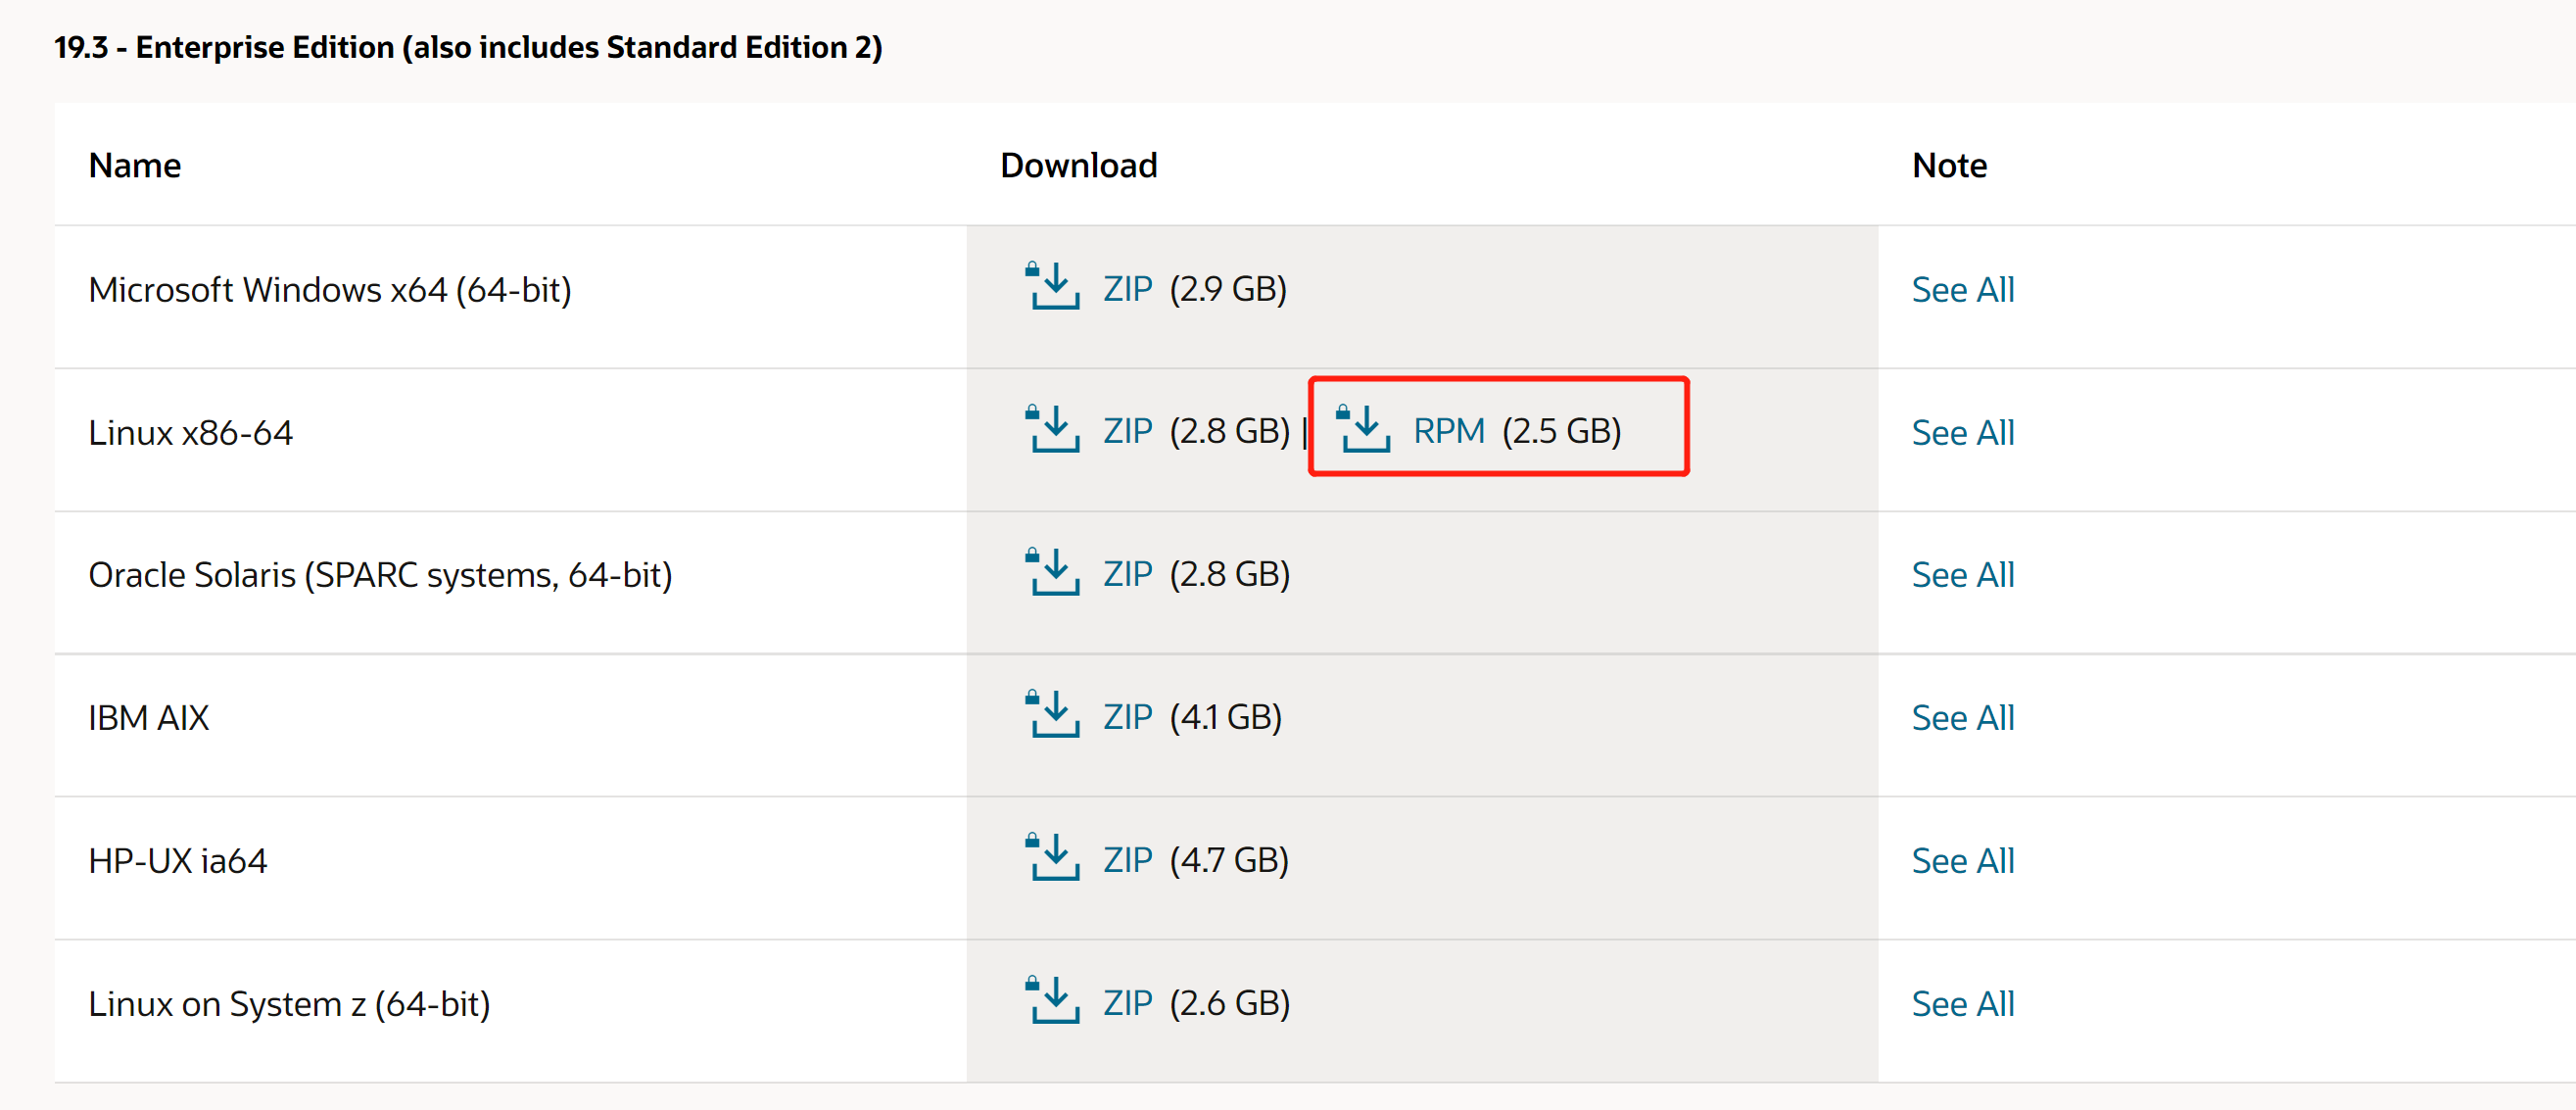Download Linux on System z ZIP link

tap(1128, 1004)
